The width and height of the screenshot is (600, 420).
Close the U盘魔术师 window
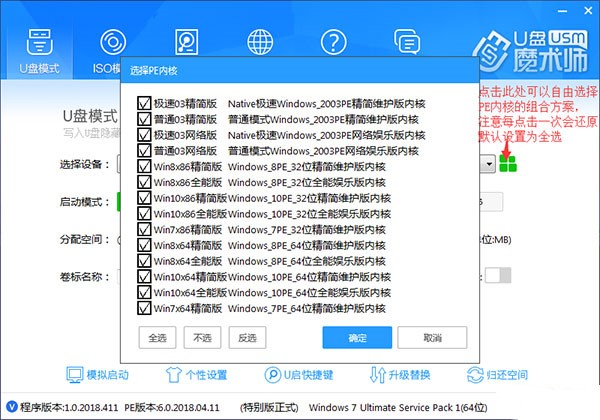click(x=588, y=11)
